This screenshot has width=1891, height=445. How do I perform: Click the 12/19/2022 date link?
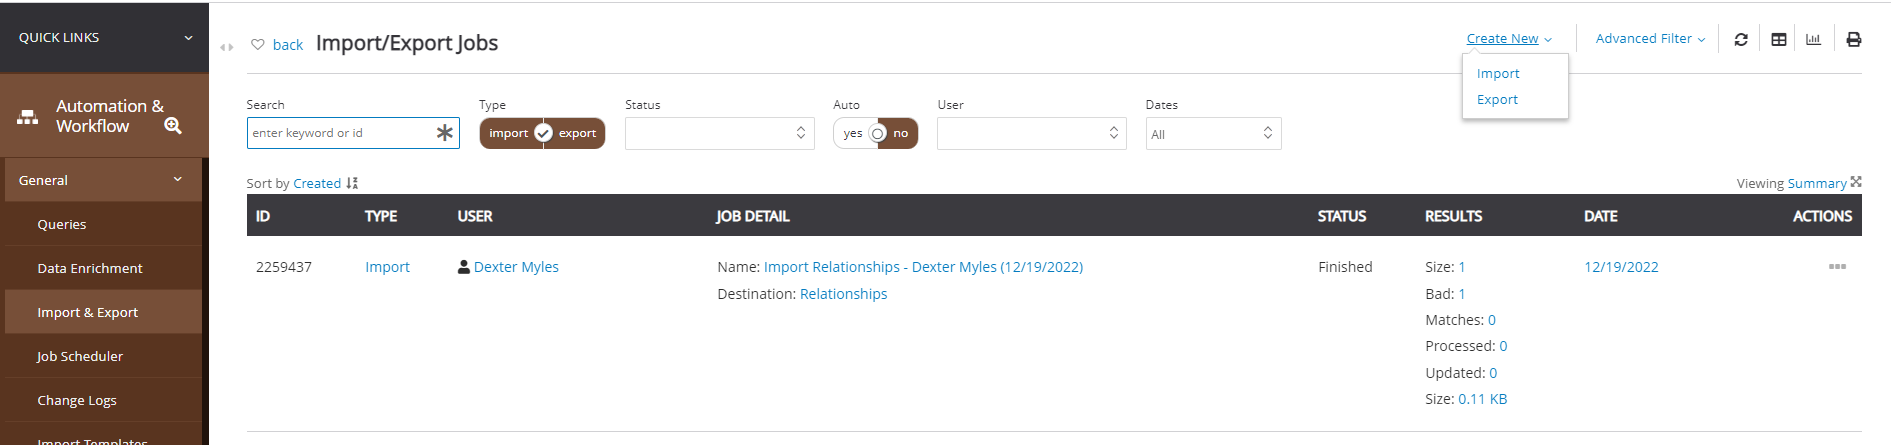tap(1621, 267)
